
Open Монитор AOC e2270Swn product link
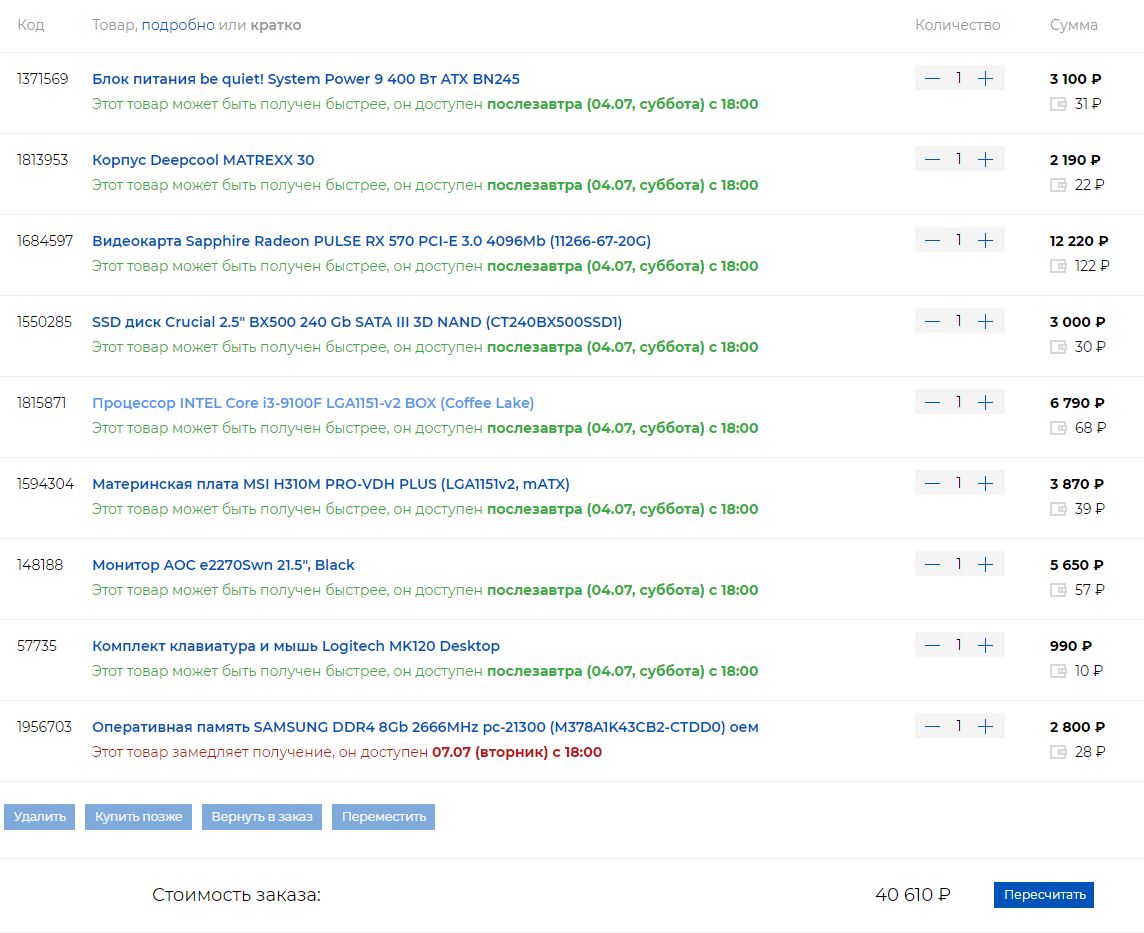[223, 565]
